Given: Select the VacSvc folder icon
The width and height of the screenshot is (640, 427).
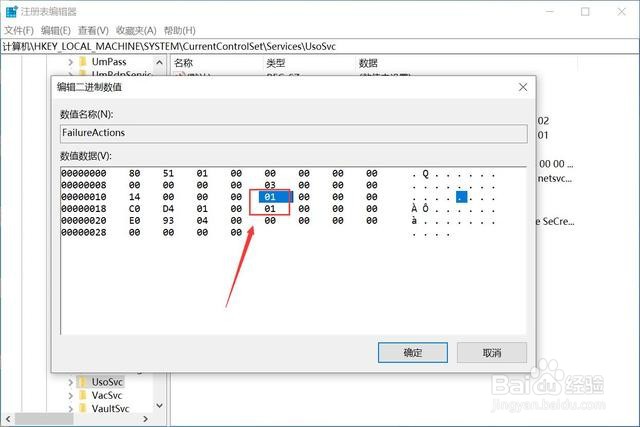Looking at the screenshot, I should coord(83,395).
